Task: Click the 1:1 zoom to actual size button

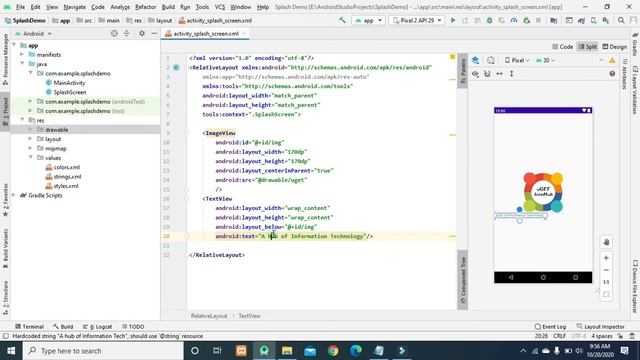Action: coord(606,282)
